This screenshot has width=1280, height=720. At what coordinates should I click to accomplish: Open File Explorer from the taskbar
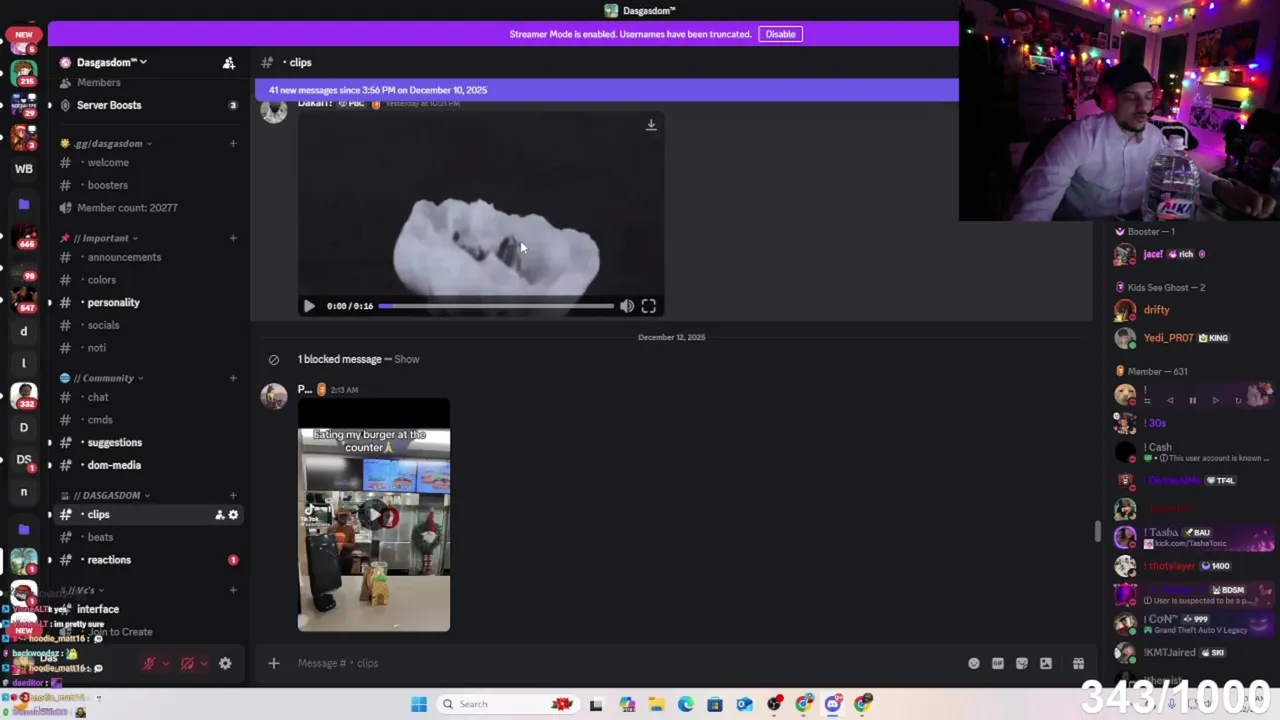click(x=656, y=704)
